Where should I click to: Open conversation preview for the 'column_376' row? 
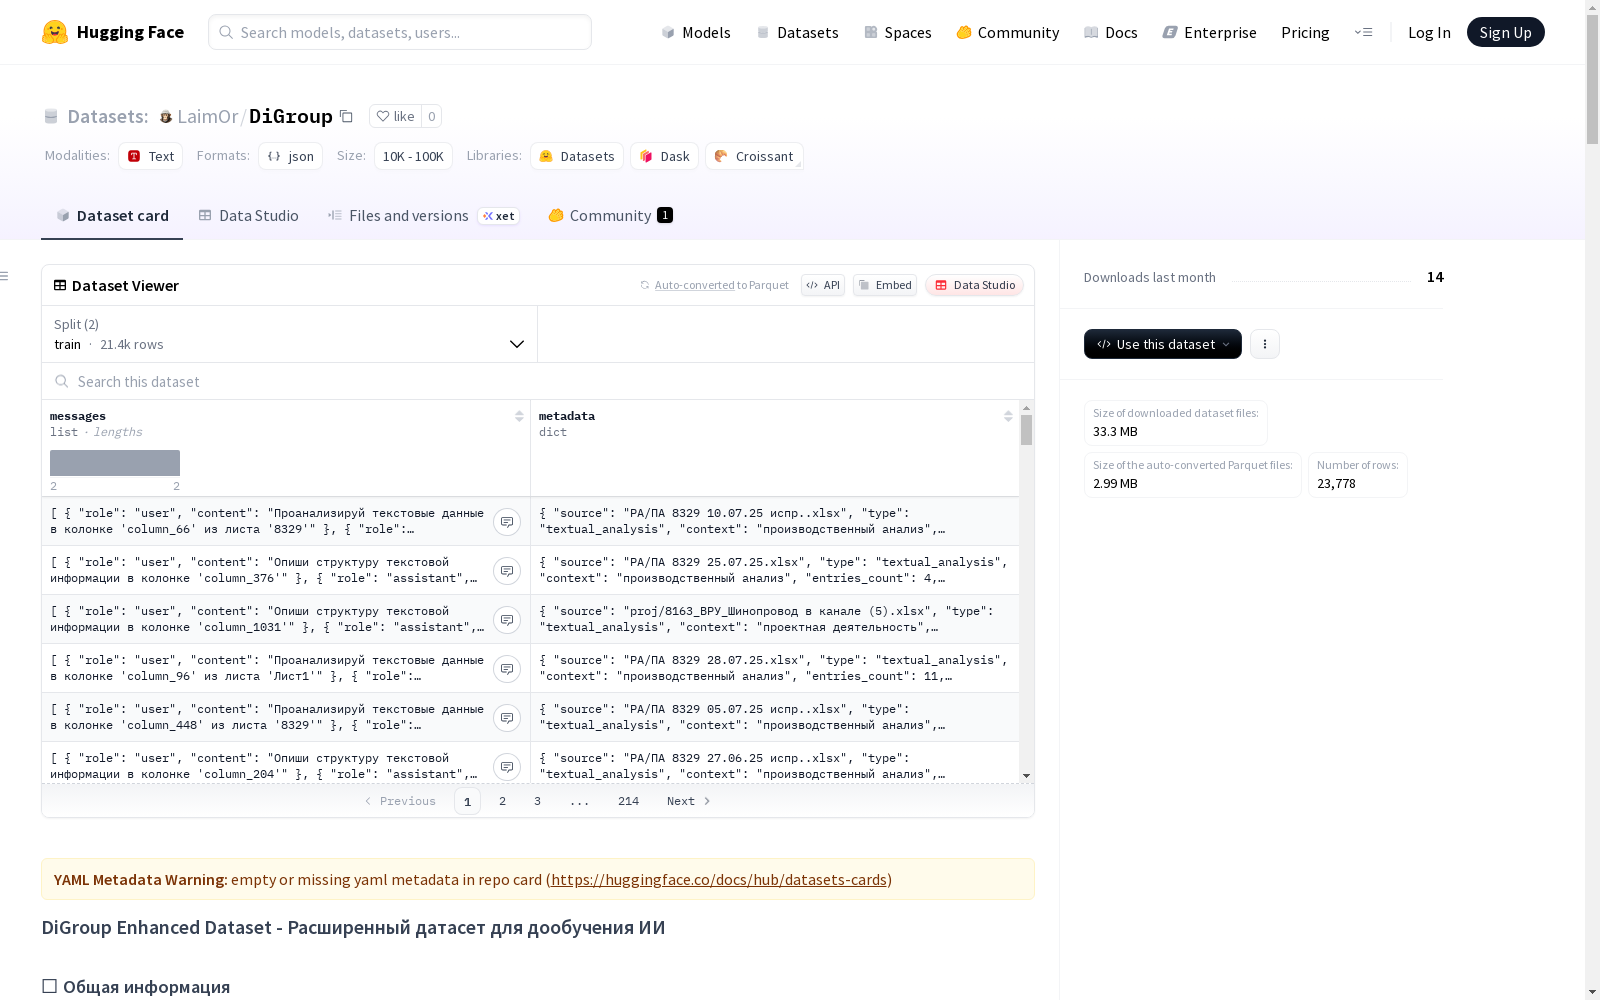click(x=507, y=571)
